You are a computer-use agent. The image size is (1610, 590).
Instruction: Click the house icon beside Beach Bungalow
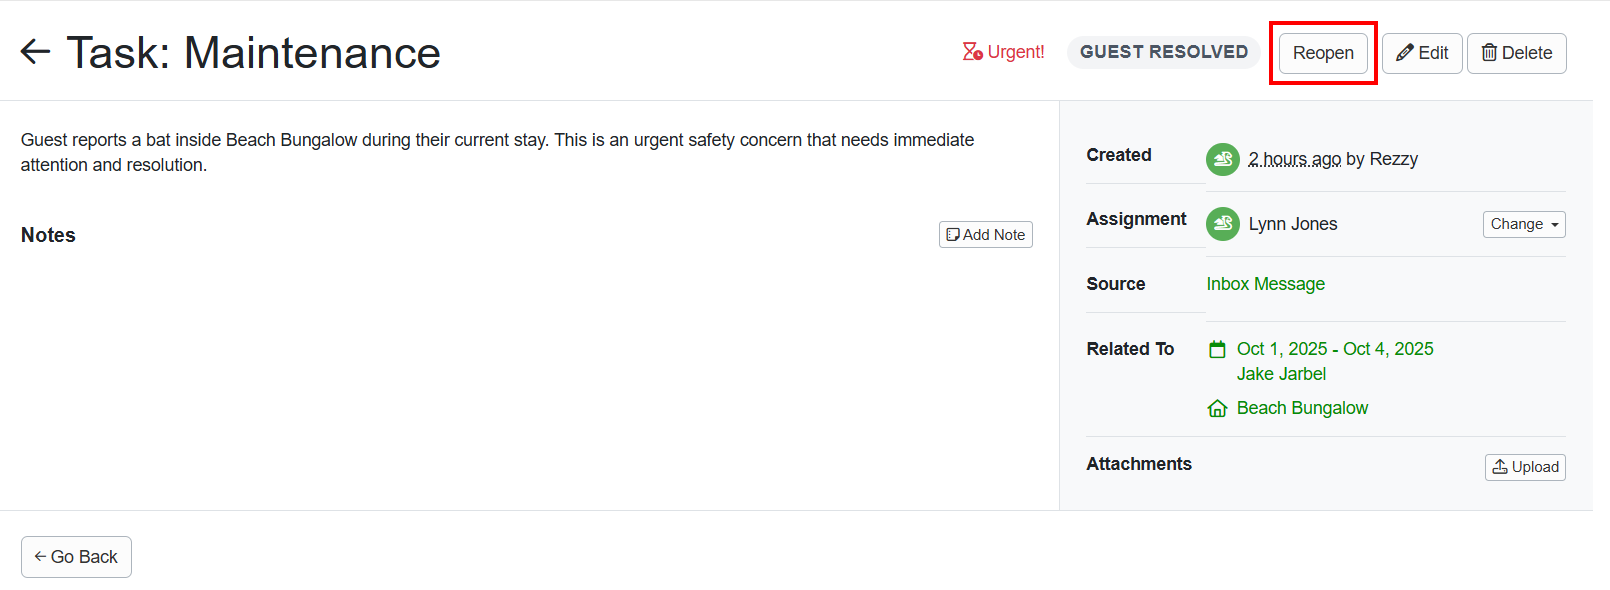[1217, 408]
